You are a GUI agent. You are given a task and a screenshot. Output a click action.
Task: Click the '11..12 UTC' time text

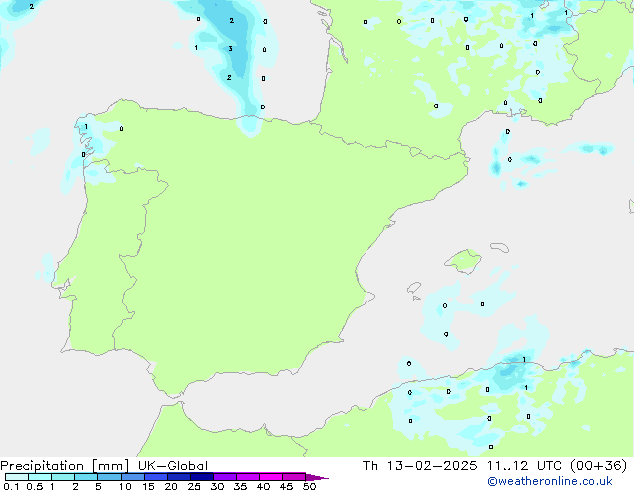pyautogui.click(x=524, y=466)
